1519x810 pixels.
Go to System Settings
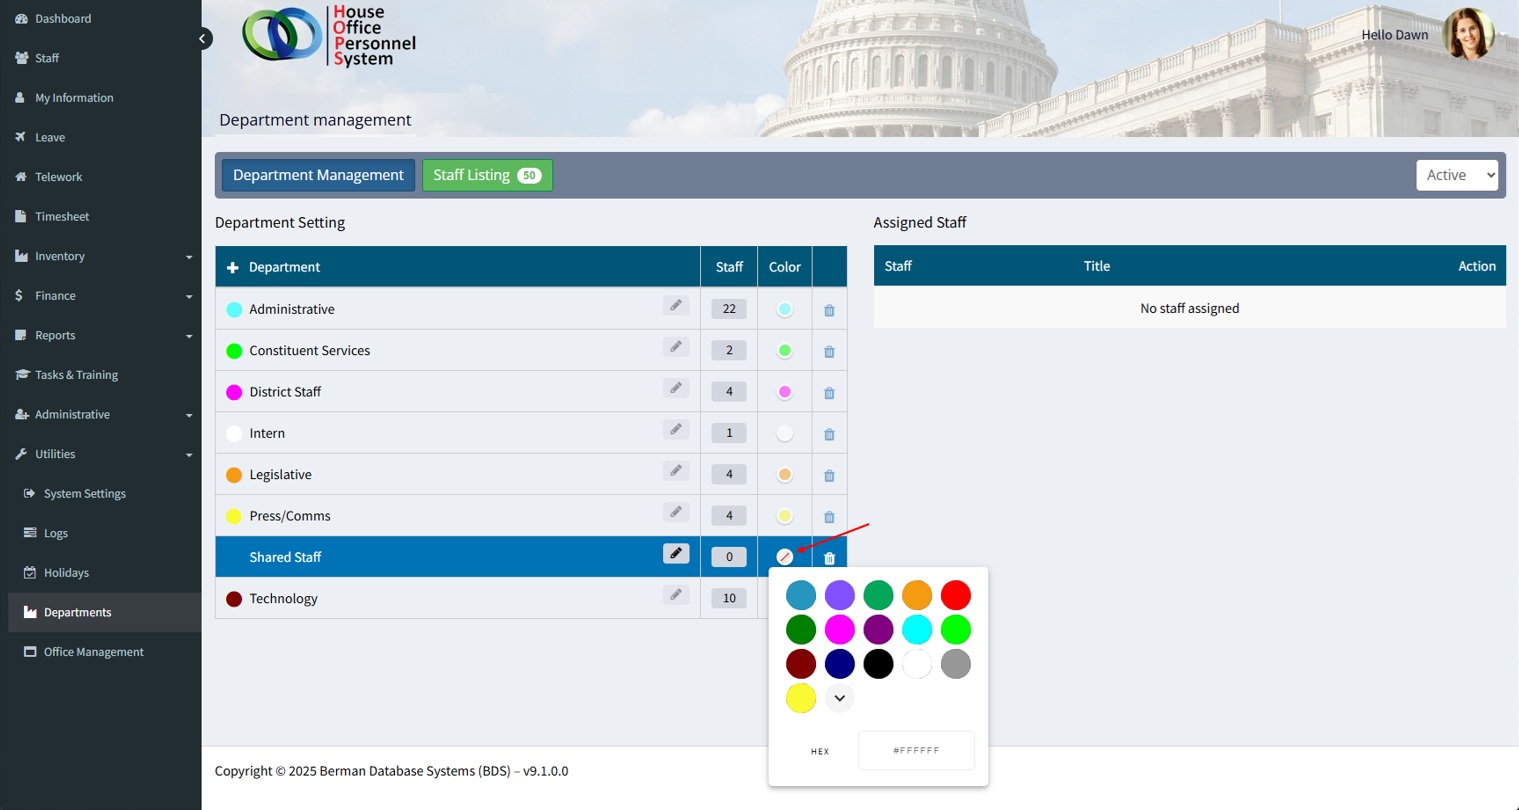point(84,494)
